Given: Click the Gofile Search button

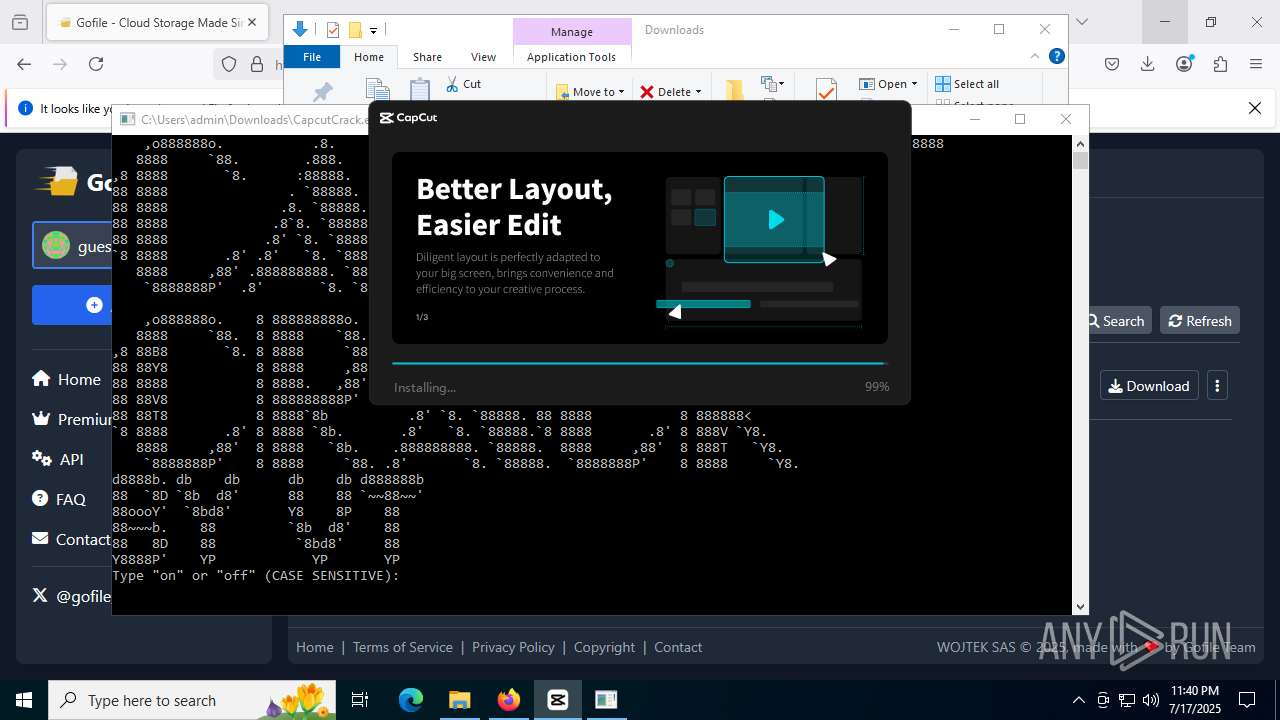Looking at the screenshot, I should point(1116,321).
